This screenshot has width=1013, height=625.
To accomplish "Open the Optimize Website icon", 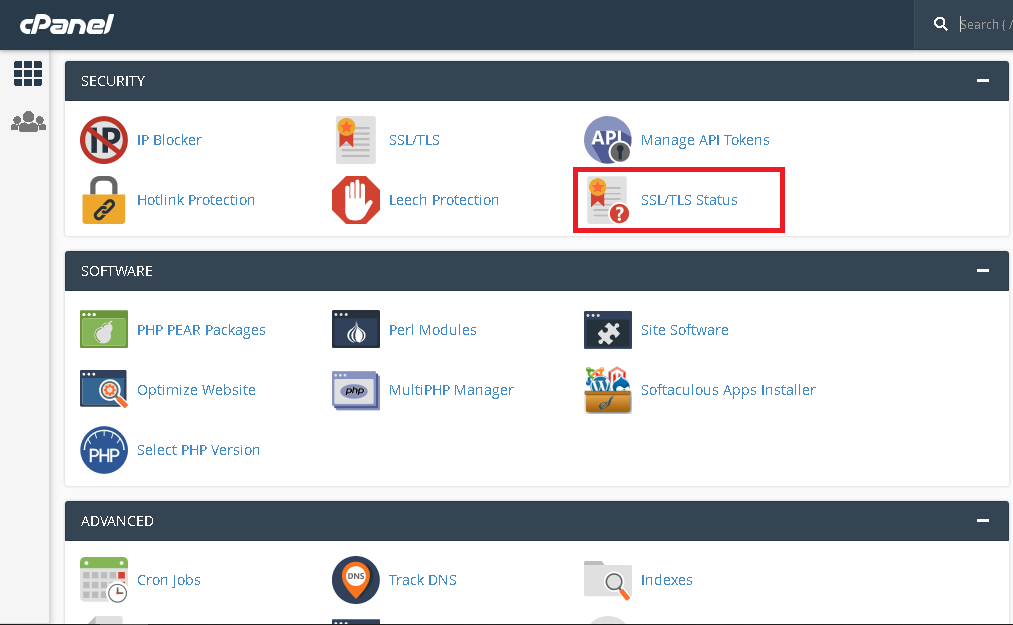I will click(104, 389).
